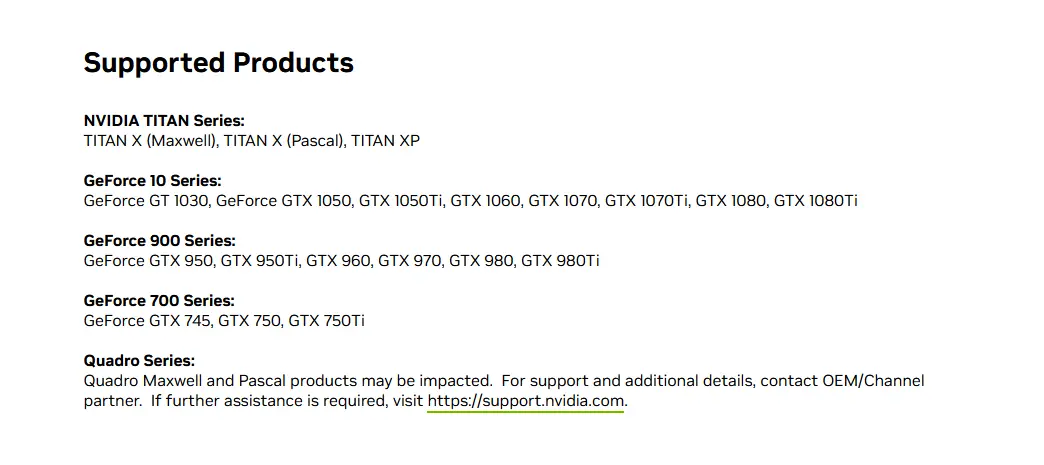
Task: Click the GeForce 10 Series heading
Action: click(x=152, y=181)
